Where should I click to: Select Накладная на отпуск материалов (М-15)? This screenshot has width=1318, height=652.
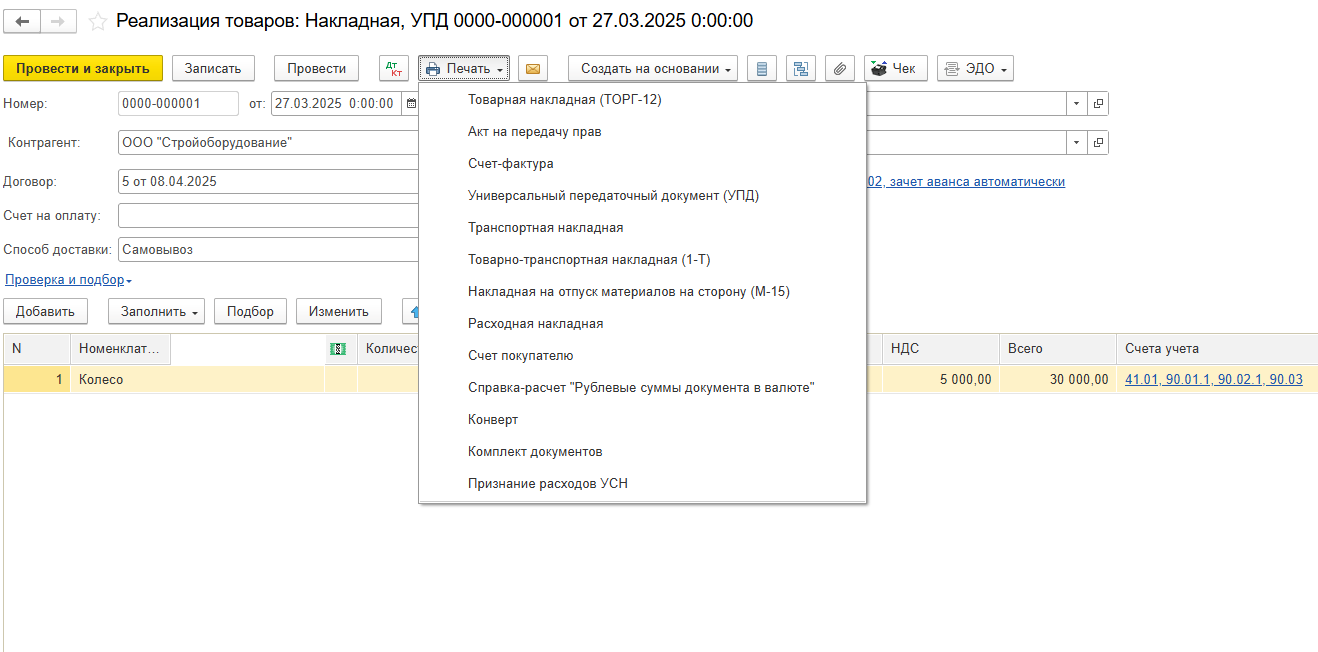point(642,291)
